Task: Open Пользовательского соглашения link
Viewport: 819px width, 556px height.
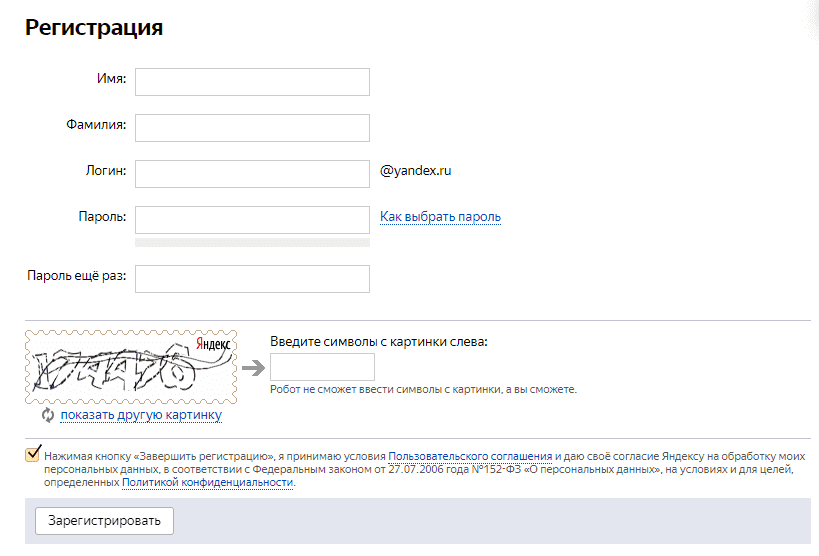Action: (470, 456)
